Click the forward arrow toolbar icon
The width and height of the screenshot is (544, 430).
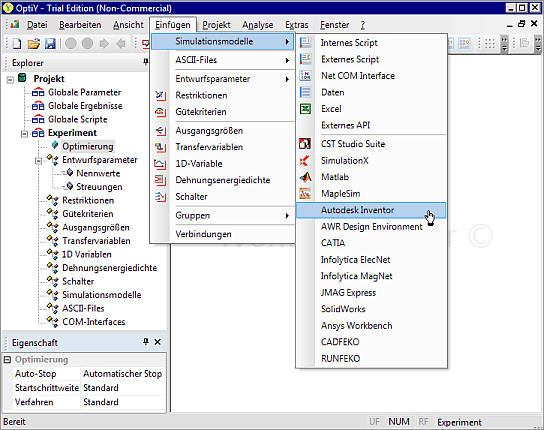(104, 44)
